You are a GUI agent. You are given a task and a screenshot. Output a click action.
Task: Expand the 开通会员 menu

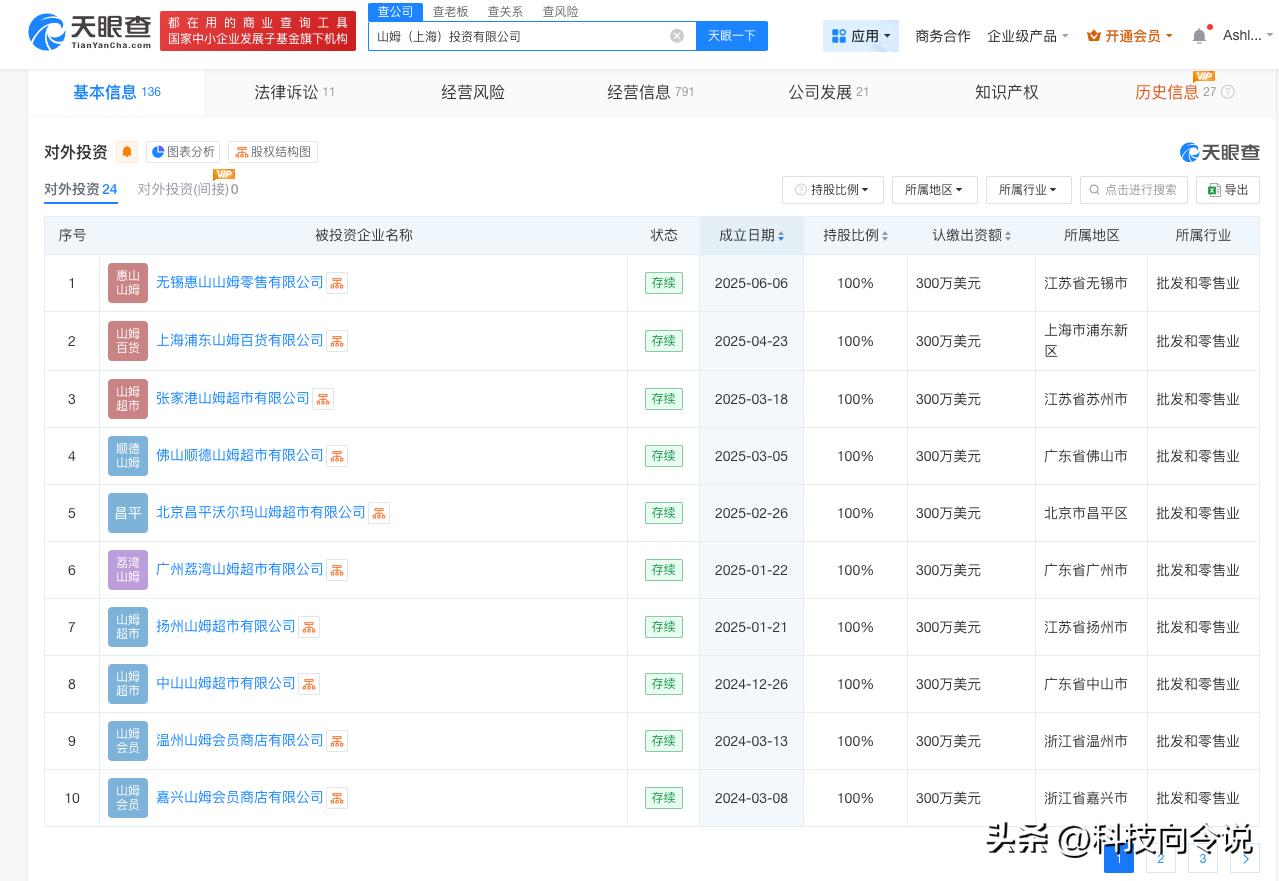[x=1129, y=36]
